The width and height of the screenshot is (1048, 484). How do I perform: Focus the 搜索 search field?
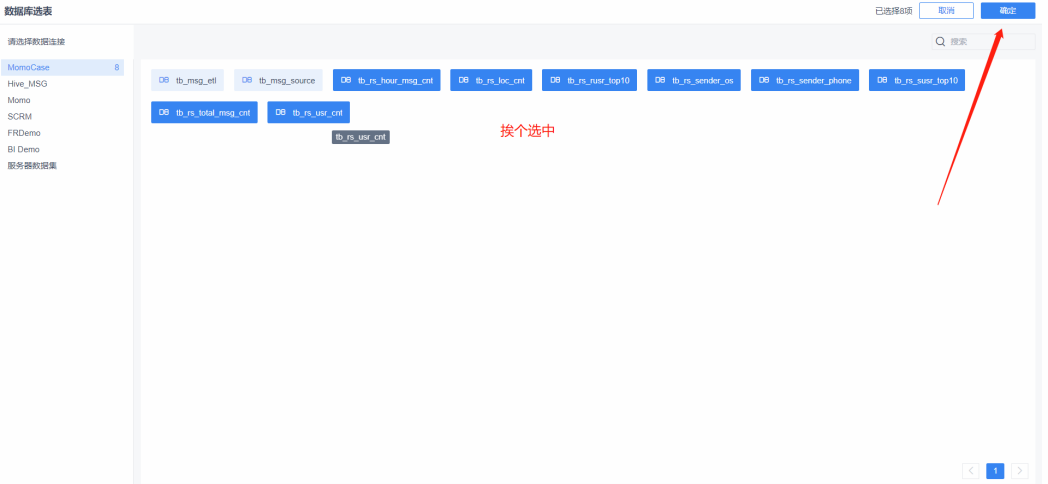[x=984, y=41]
